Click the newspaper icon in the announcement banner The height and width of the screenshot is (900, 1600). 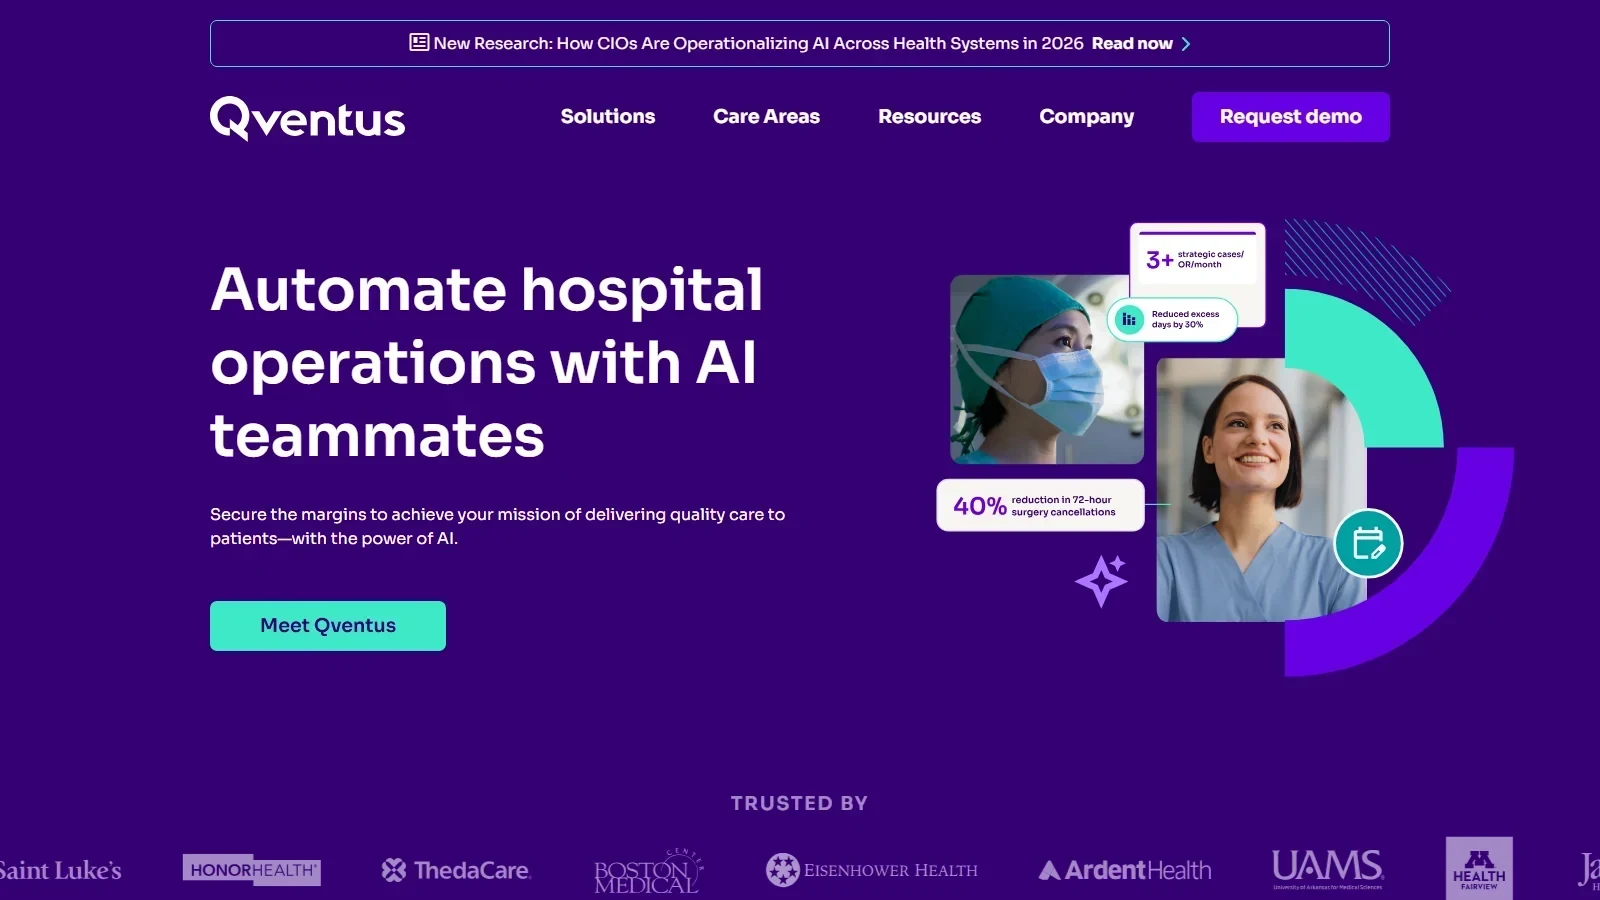419,43
